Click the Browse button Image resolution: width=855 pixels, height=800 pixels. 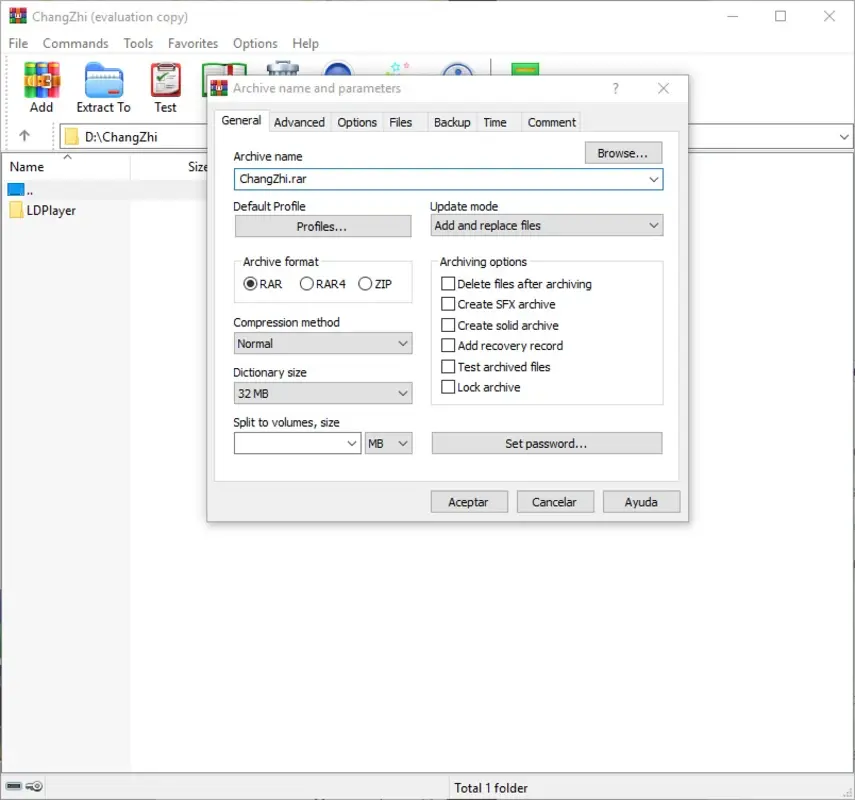pos(622,152)
